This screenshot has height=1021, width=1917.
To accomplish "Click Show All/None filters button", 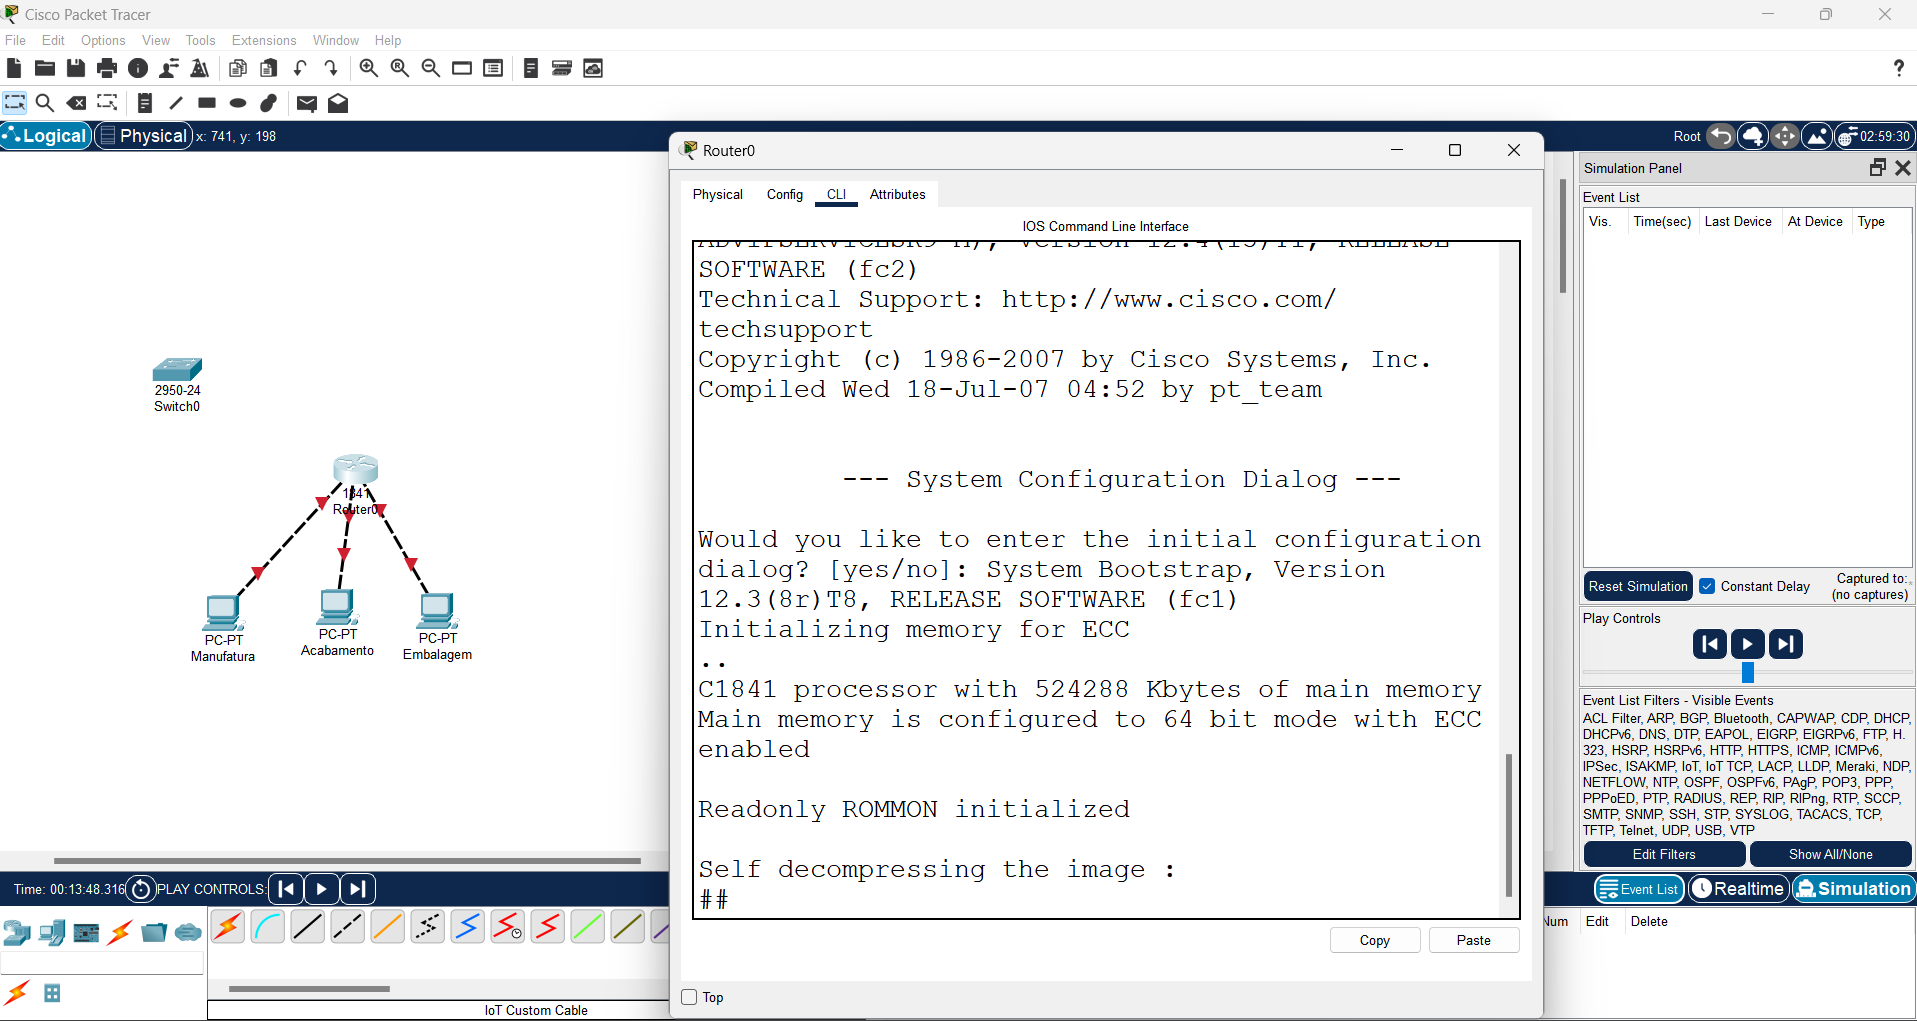I will pos(1831,854).
